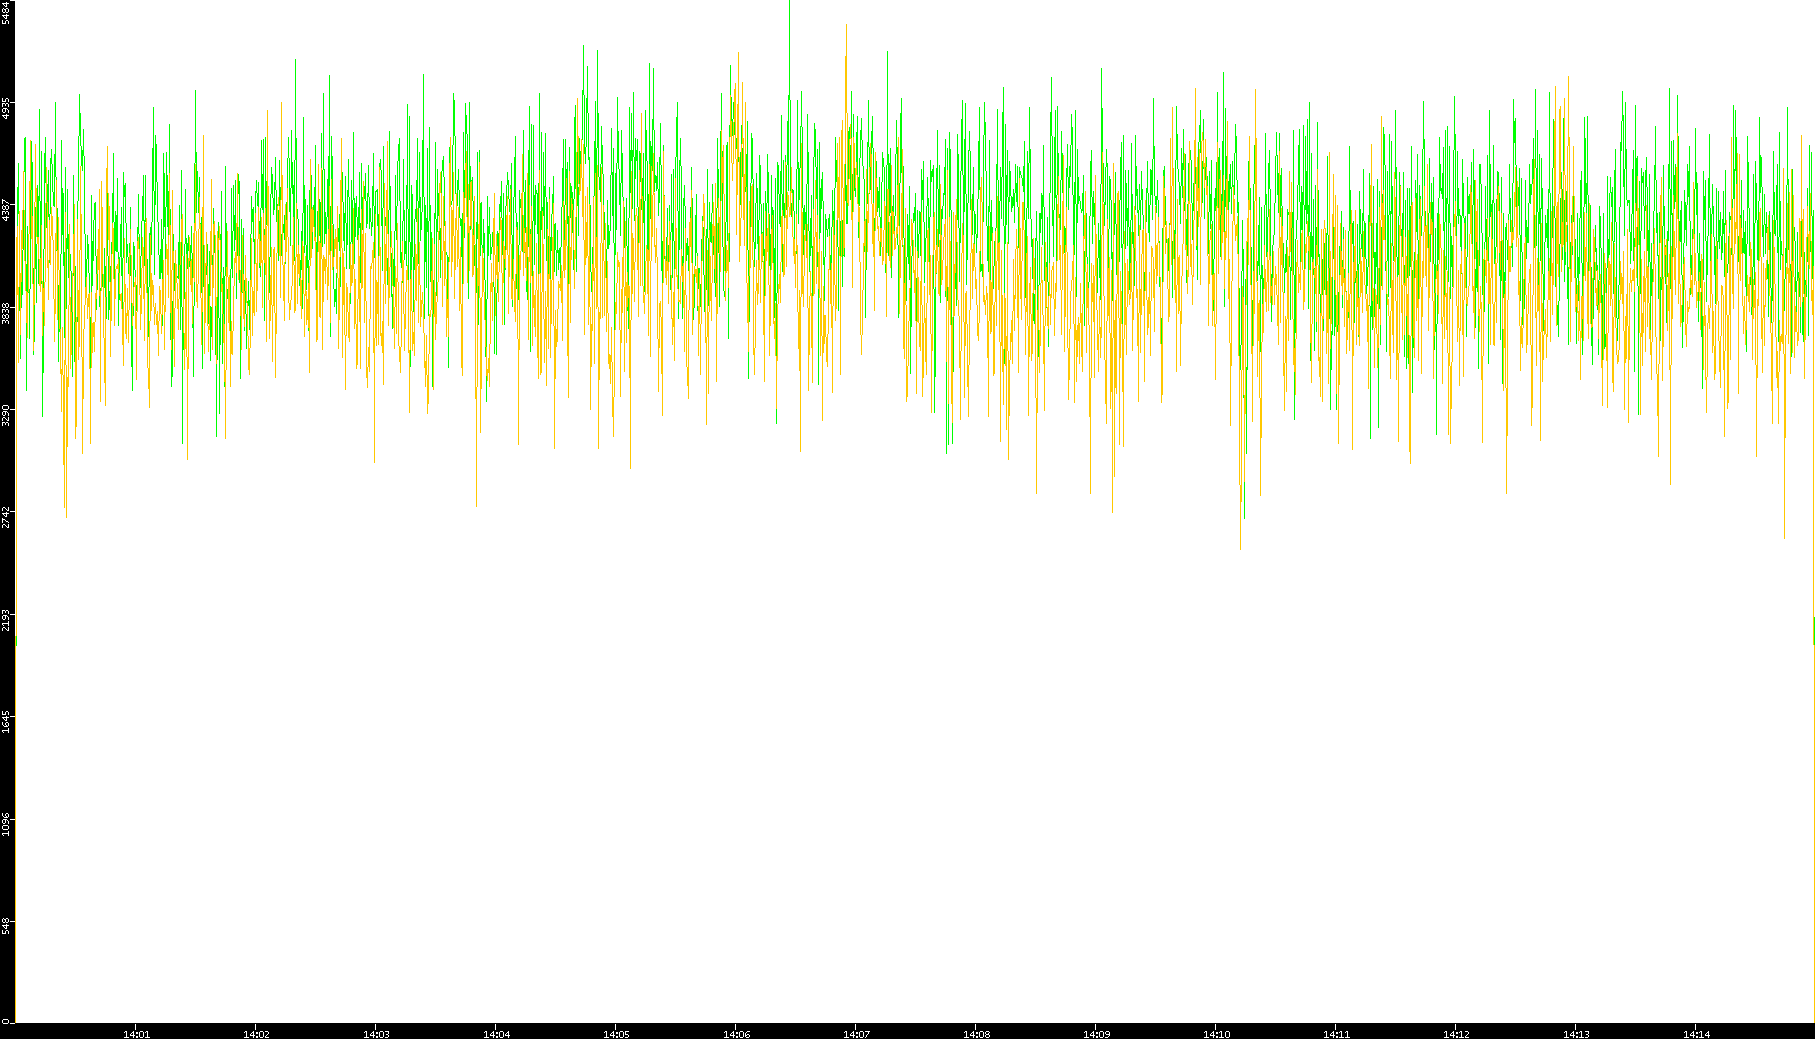Click the 14:13 time tick label
Screen dimensions: 1815x1039
click(x=1576, y=1034)
